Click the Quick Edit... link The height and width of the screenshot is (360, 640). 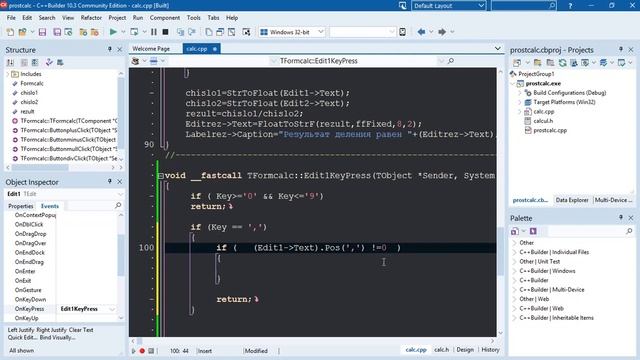point(23,338)
